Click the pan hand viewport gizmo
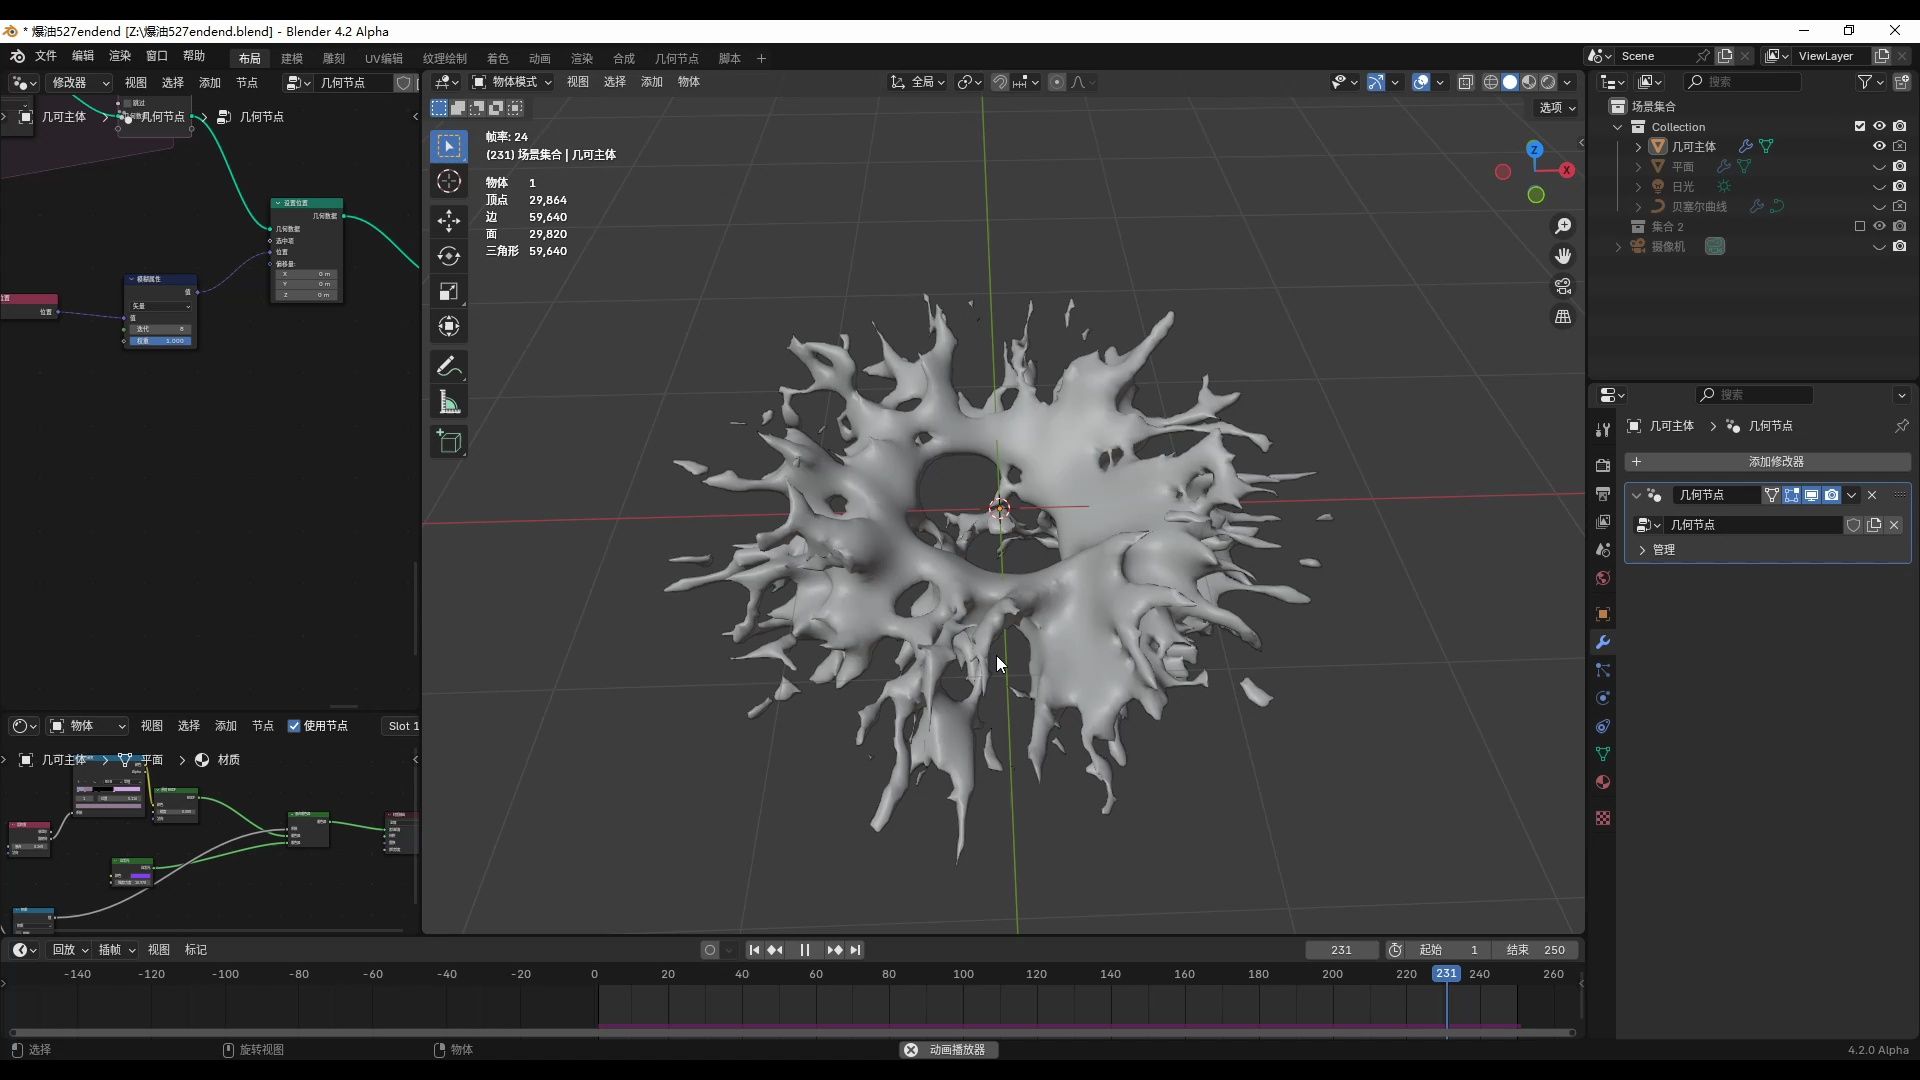This screenshot has width=1920, height=1080. tap(1563, 256)
